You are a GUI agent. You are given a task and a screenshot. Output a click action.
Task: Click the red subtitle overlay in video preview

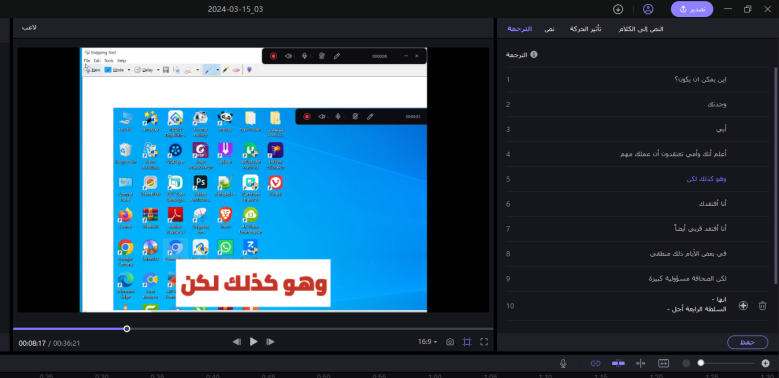(x=253, y=283)
